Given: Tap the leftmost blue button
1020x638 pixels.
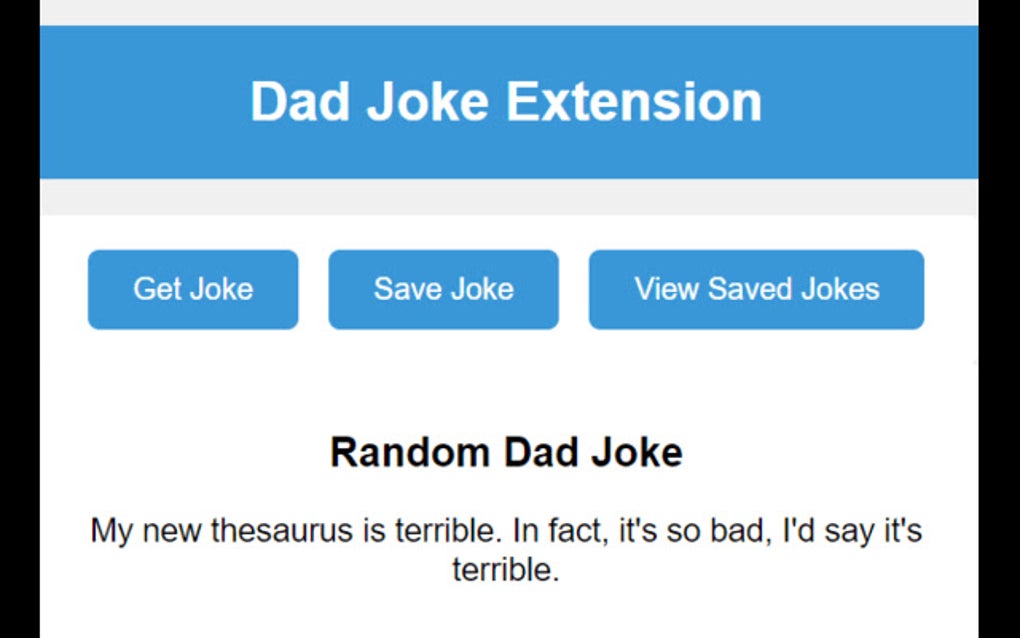Looking at the screenshot, I should pyautogui.click(x=193, y=289).
